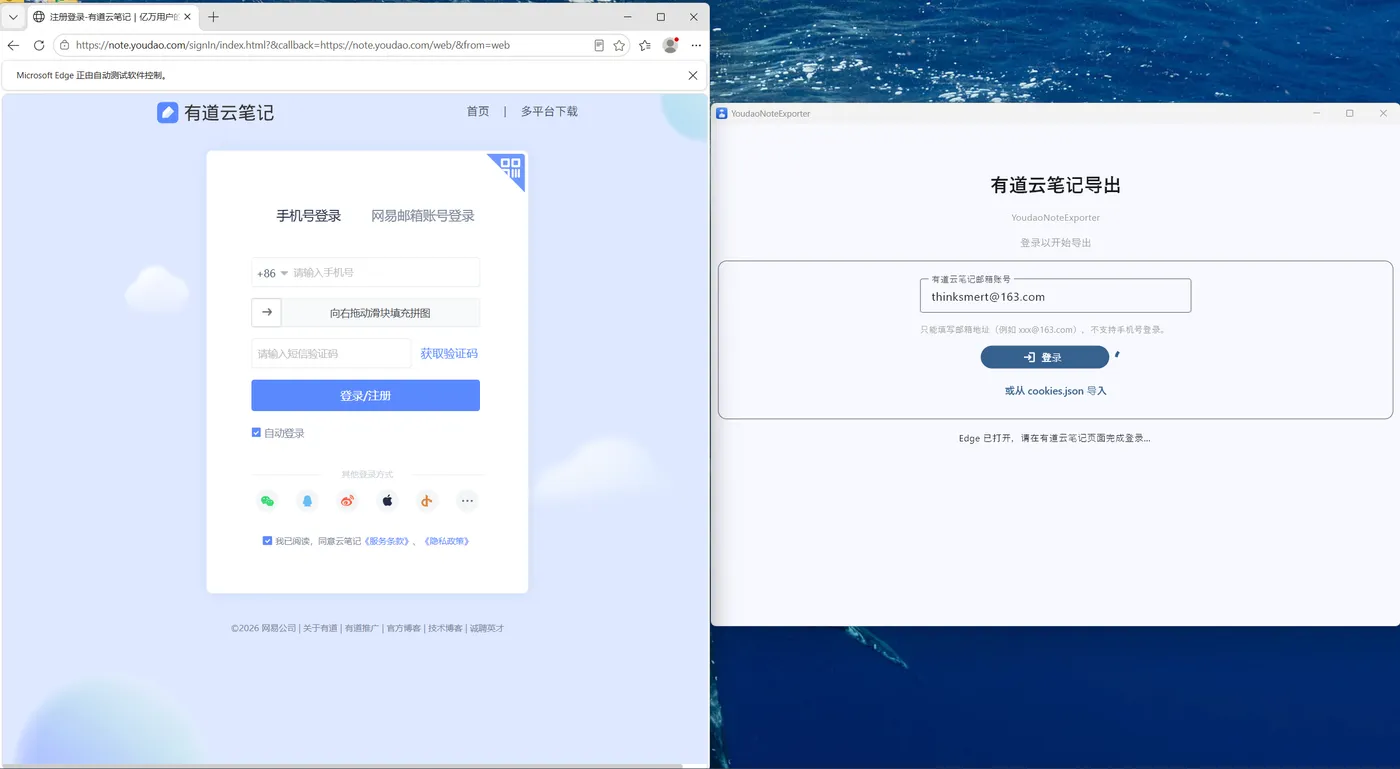Viewport: 1400px width, 769px height.
Task: Open Edge tab actions dropdown chevron
Action: tap(13, 17)
